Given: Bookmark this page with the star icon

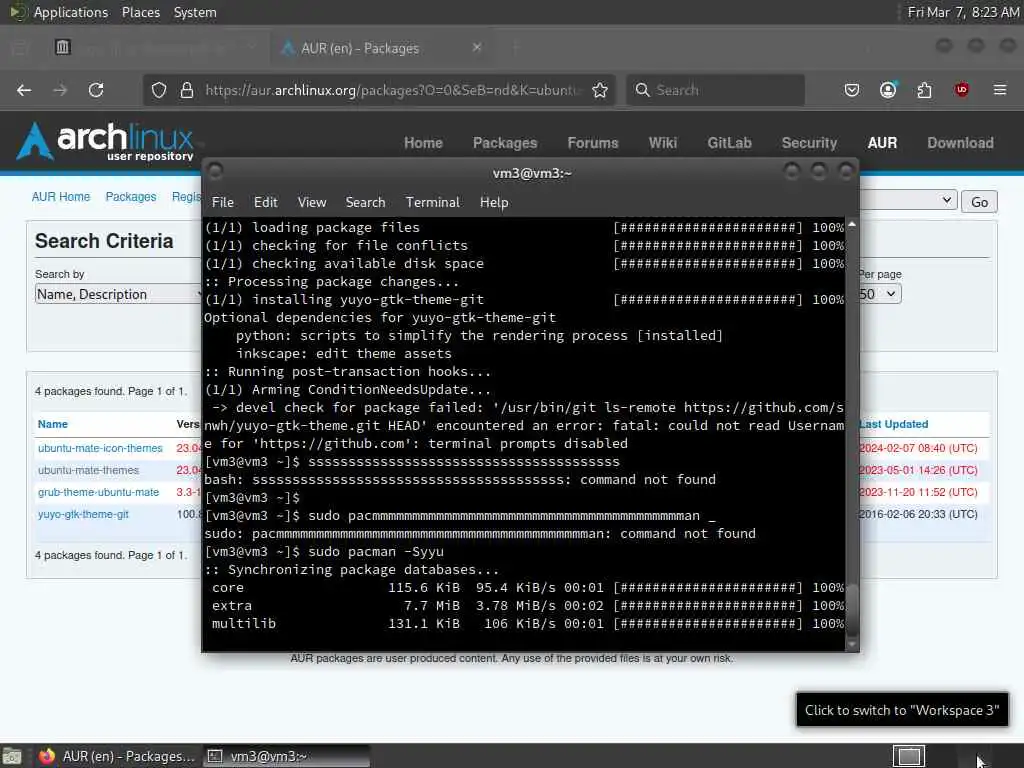Looking at the screenshot, I should [x=600, y=90].
